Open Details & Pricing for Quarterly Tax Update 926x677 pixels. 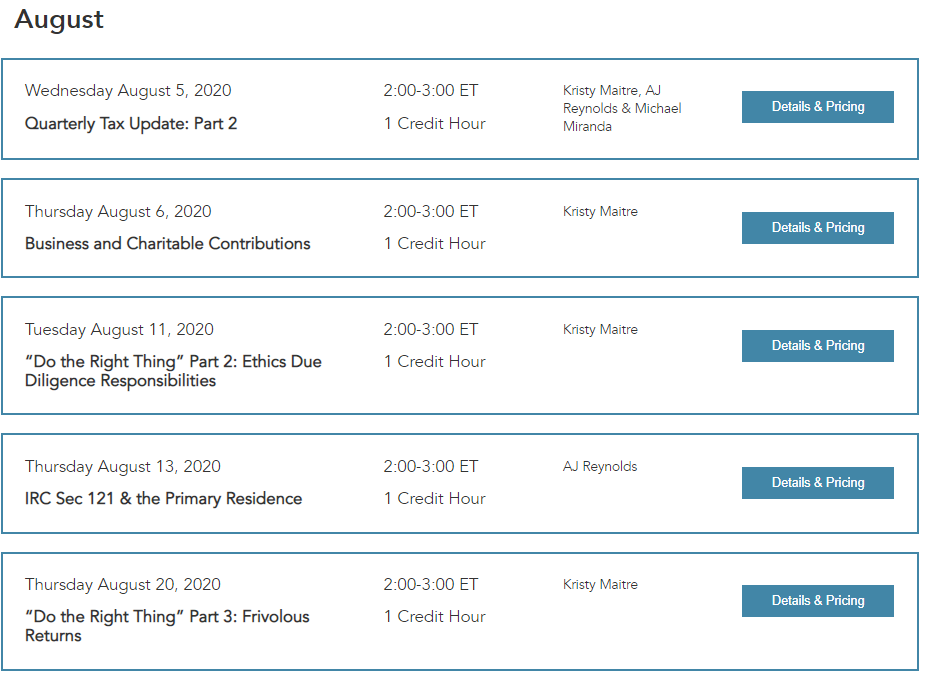coord(817,107)
